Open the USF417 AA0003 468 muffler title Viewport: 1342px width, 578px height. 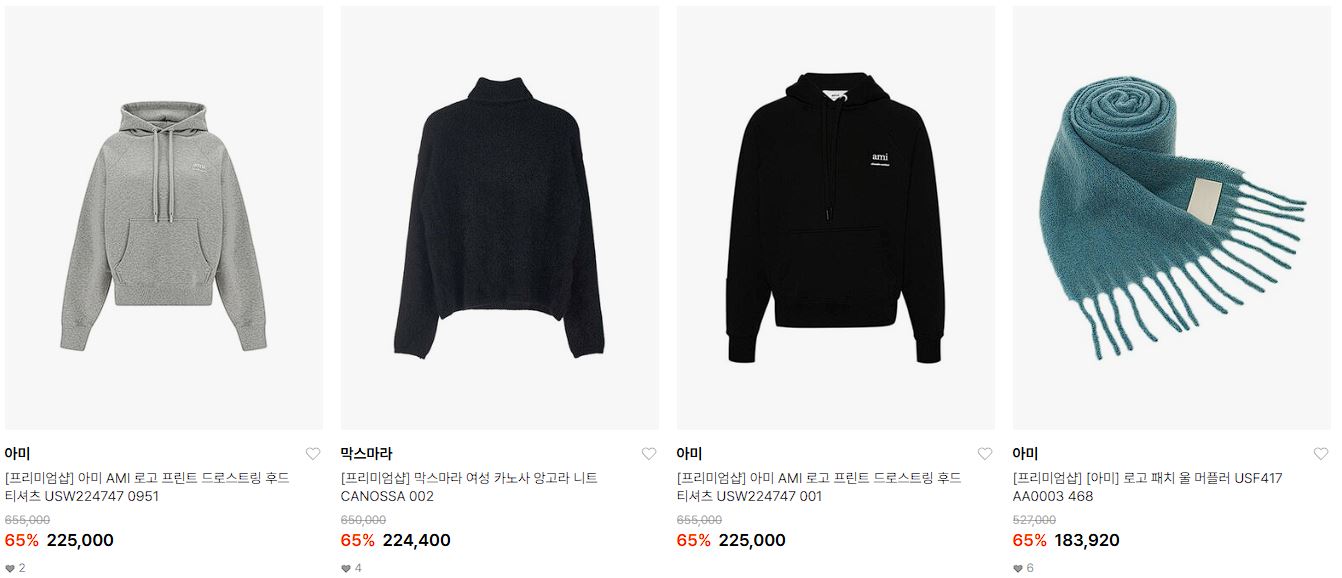point(1147,487)
